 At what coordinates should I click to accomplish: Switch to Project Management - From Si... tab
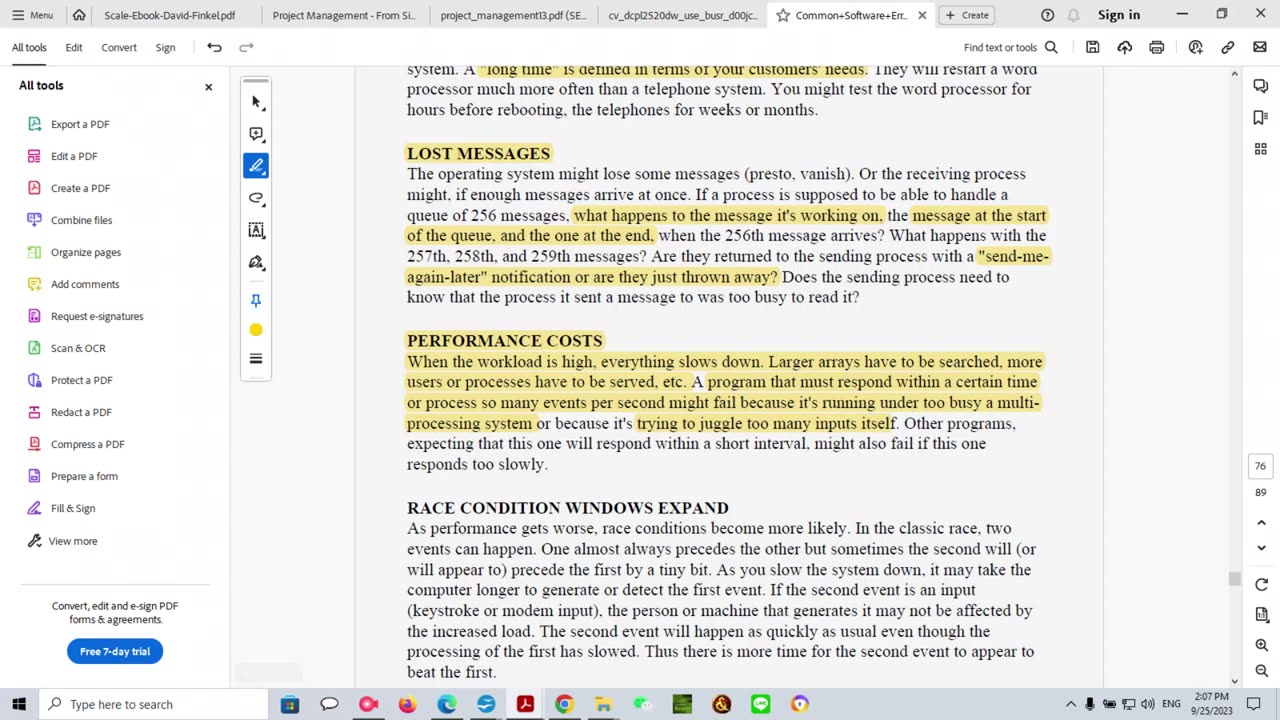(343, 15)
